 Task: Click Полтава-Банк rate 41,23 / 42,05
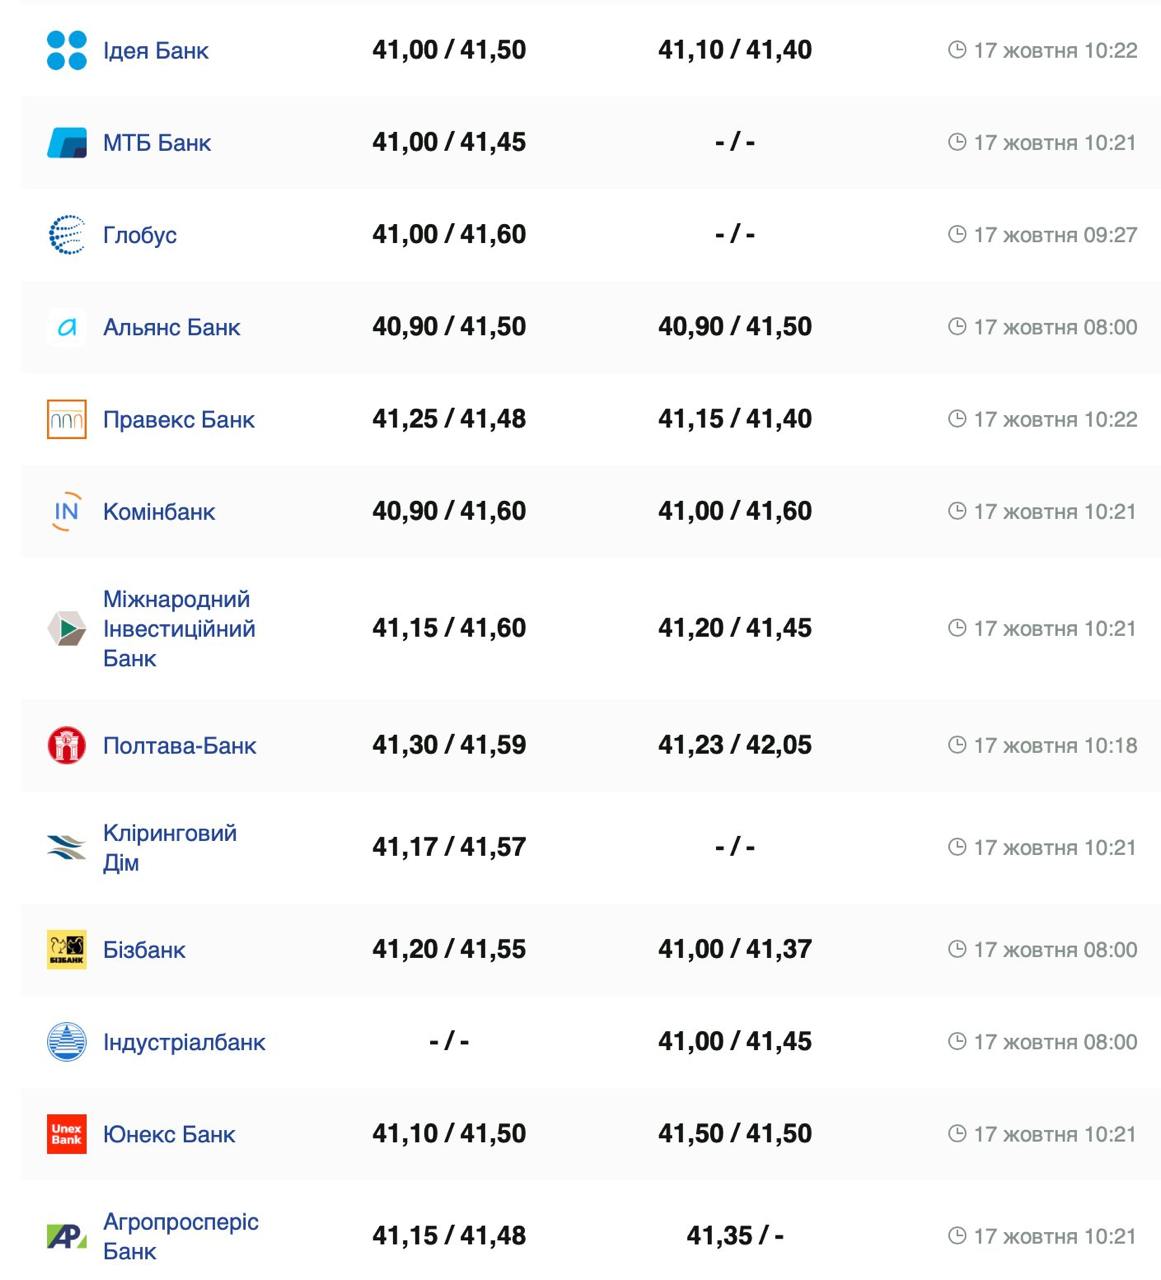tap(735, 745)
